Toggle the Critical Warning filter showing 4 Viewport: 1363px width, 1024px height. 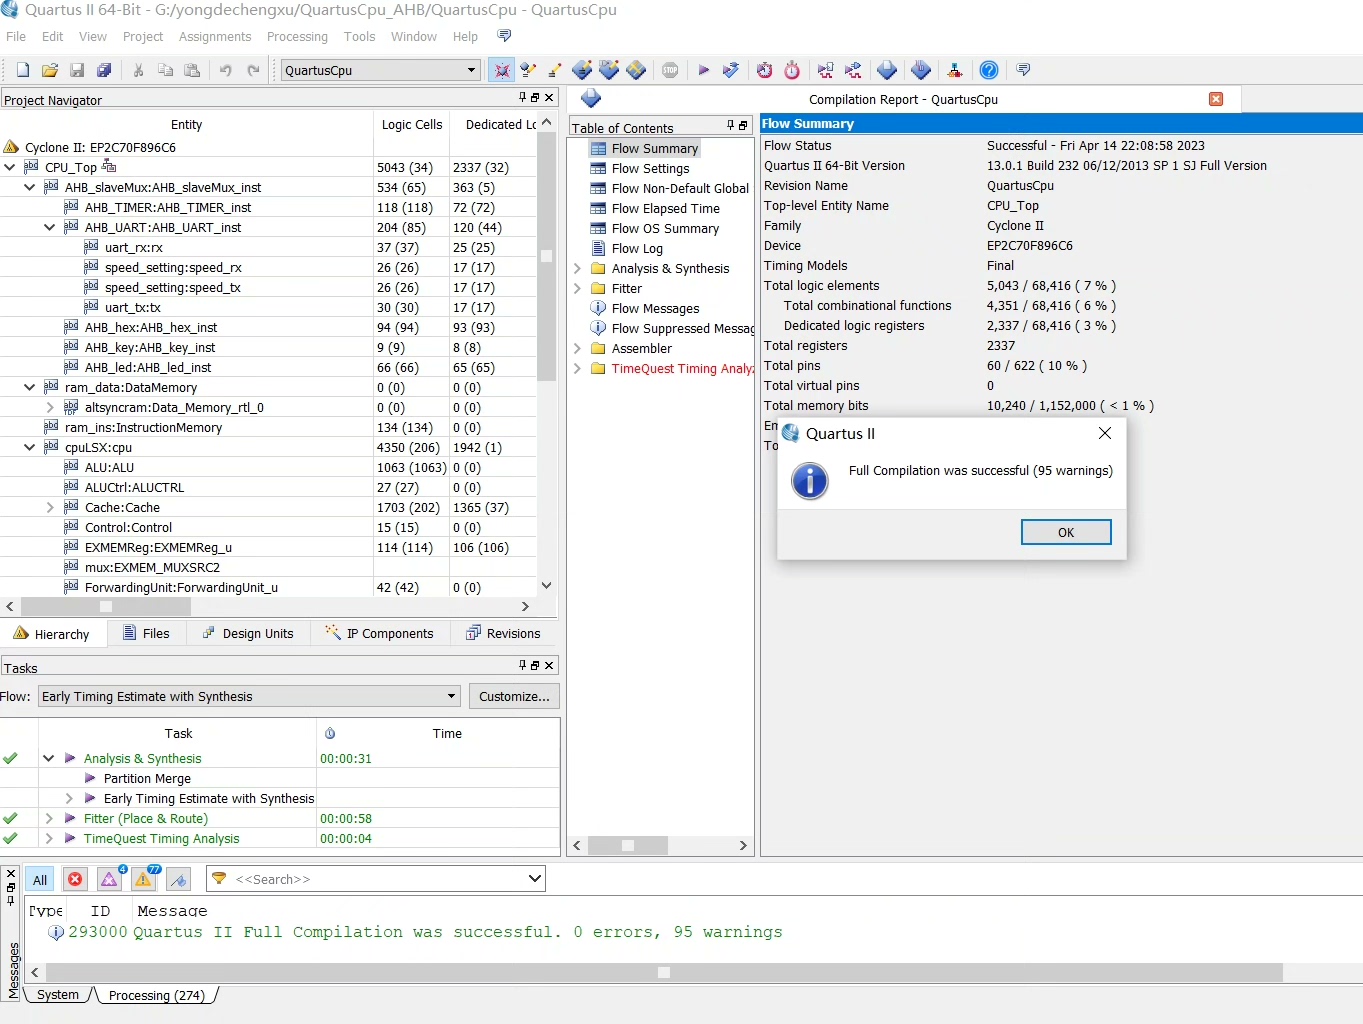[109, 879]
